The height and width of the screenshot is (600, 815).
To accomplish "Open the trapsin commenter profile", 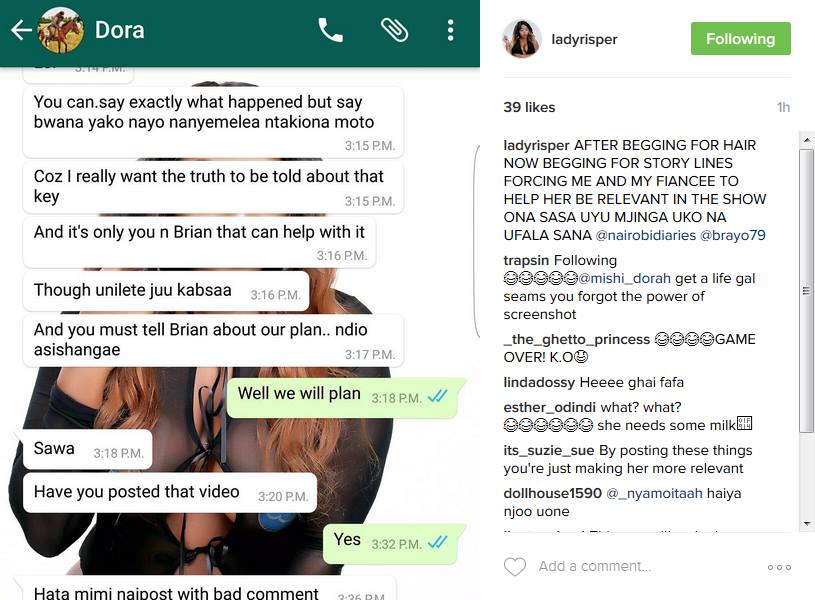I will tap(526, 260).
